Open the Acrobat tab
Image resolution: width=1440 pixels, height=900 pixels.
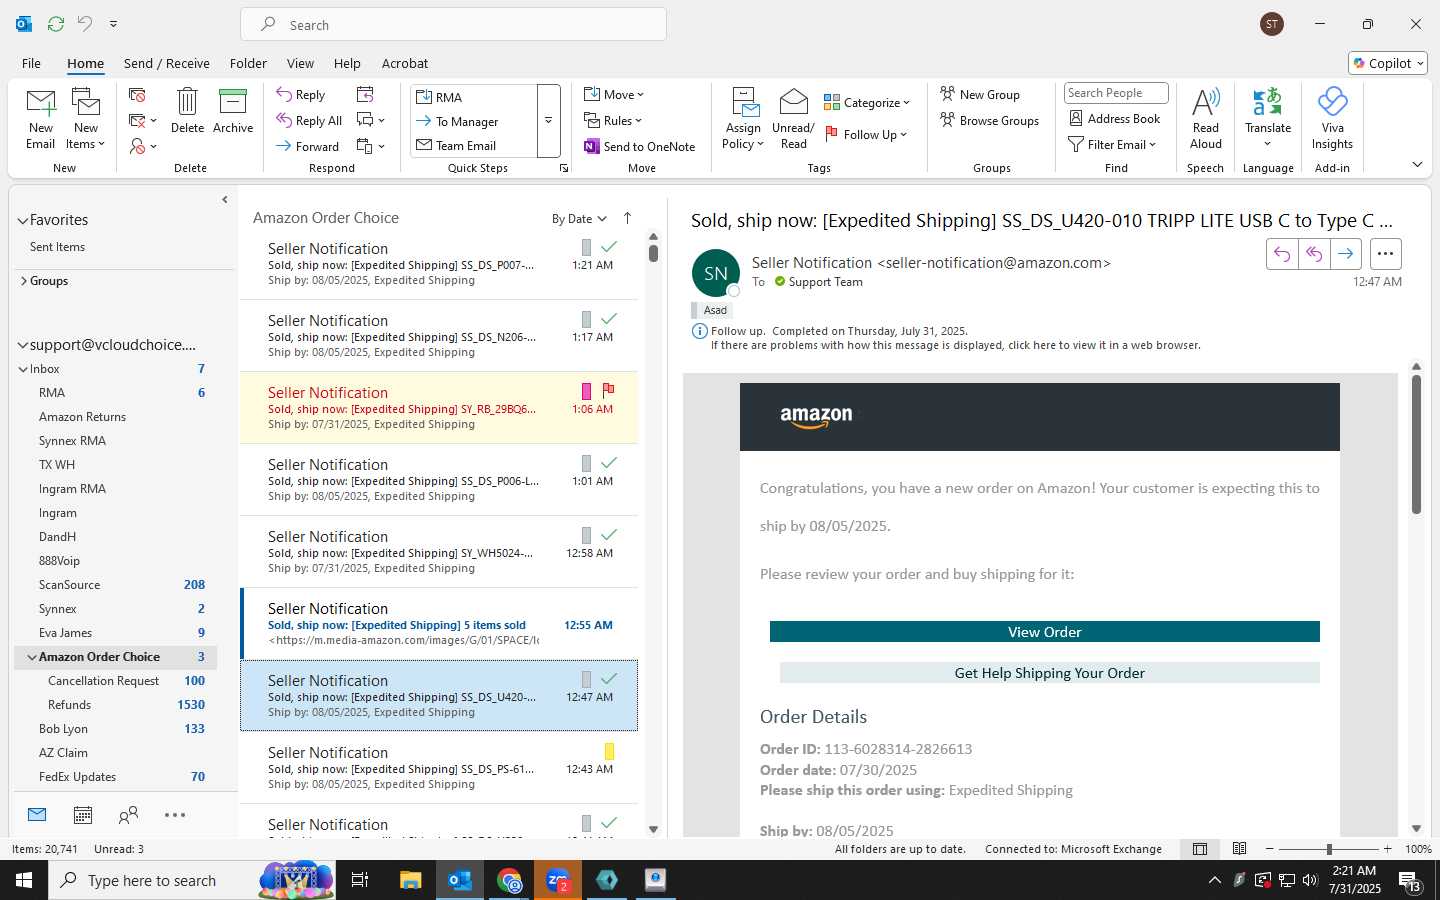pyautogui.click(x=405, y=63)
